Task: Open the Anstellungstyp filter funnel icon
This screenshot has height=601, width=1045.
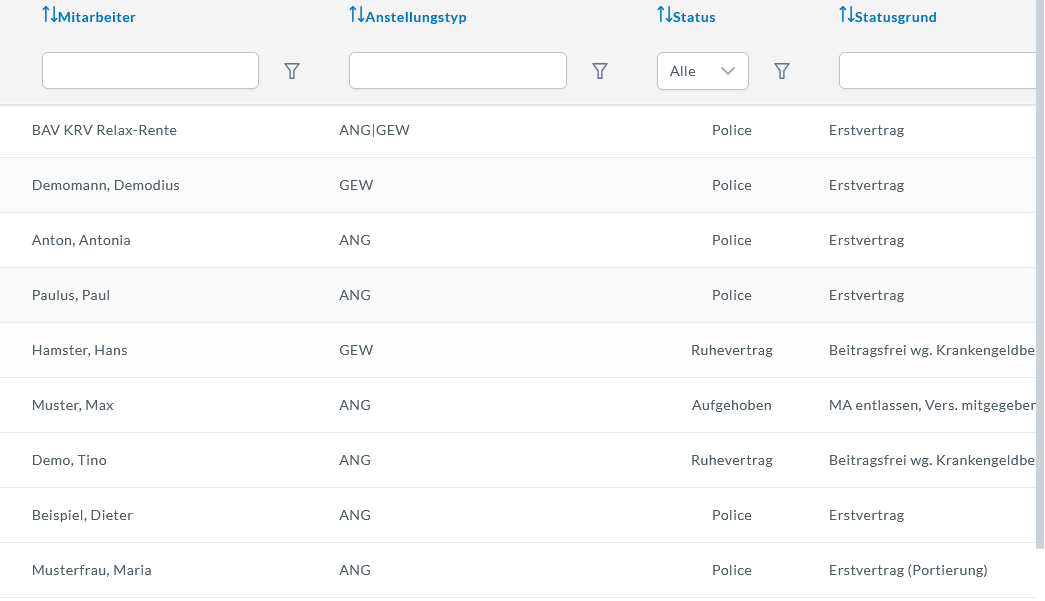Action: click(x=600, y=71)
